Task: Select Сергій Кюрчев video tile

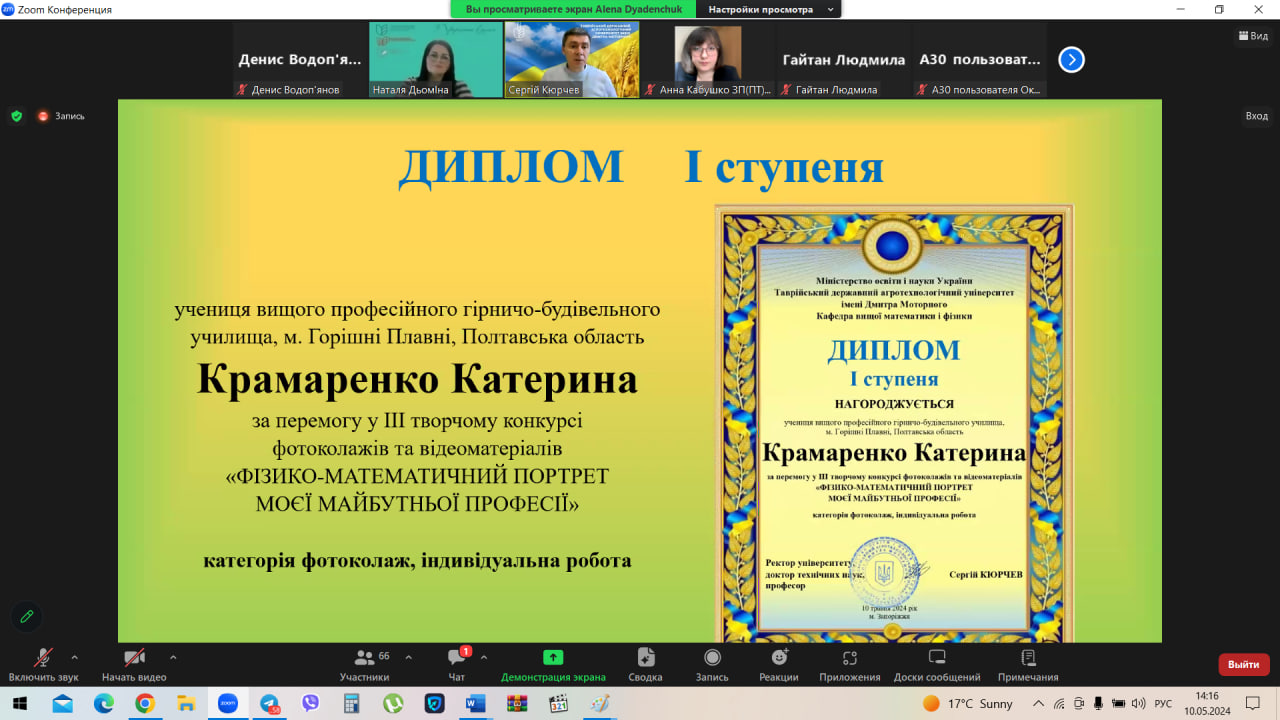Action: 572,60
